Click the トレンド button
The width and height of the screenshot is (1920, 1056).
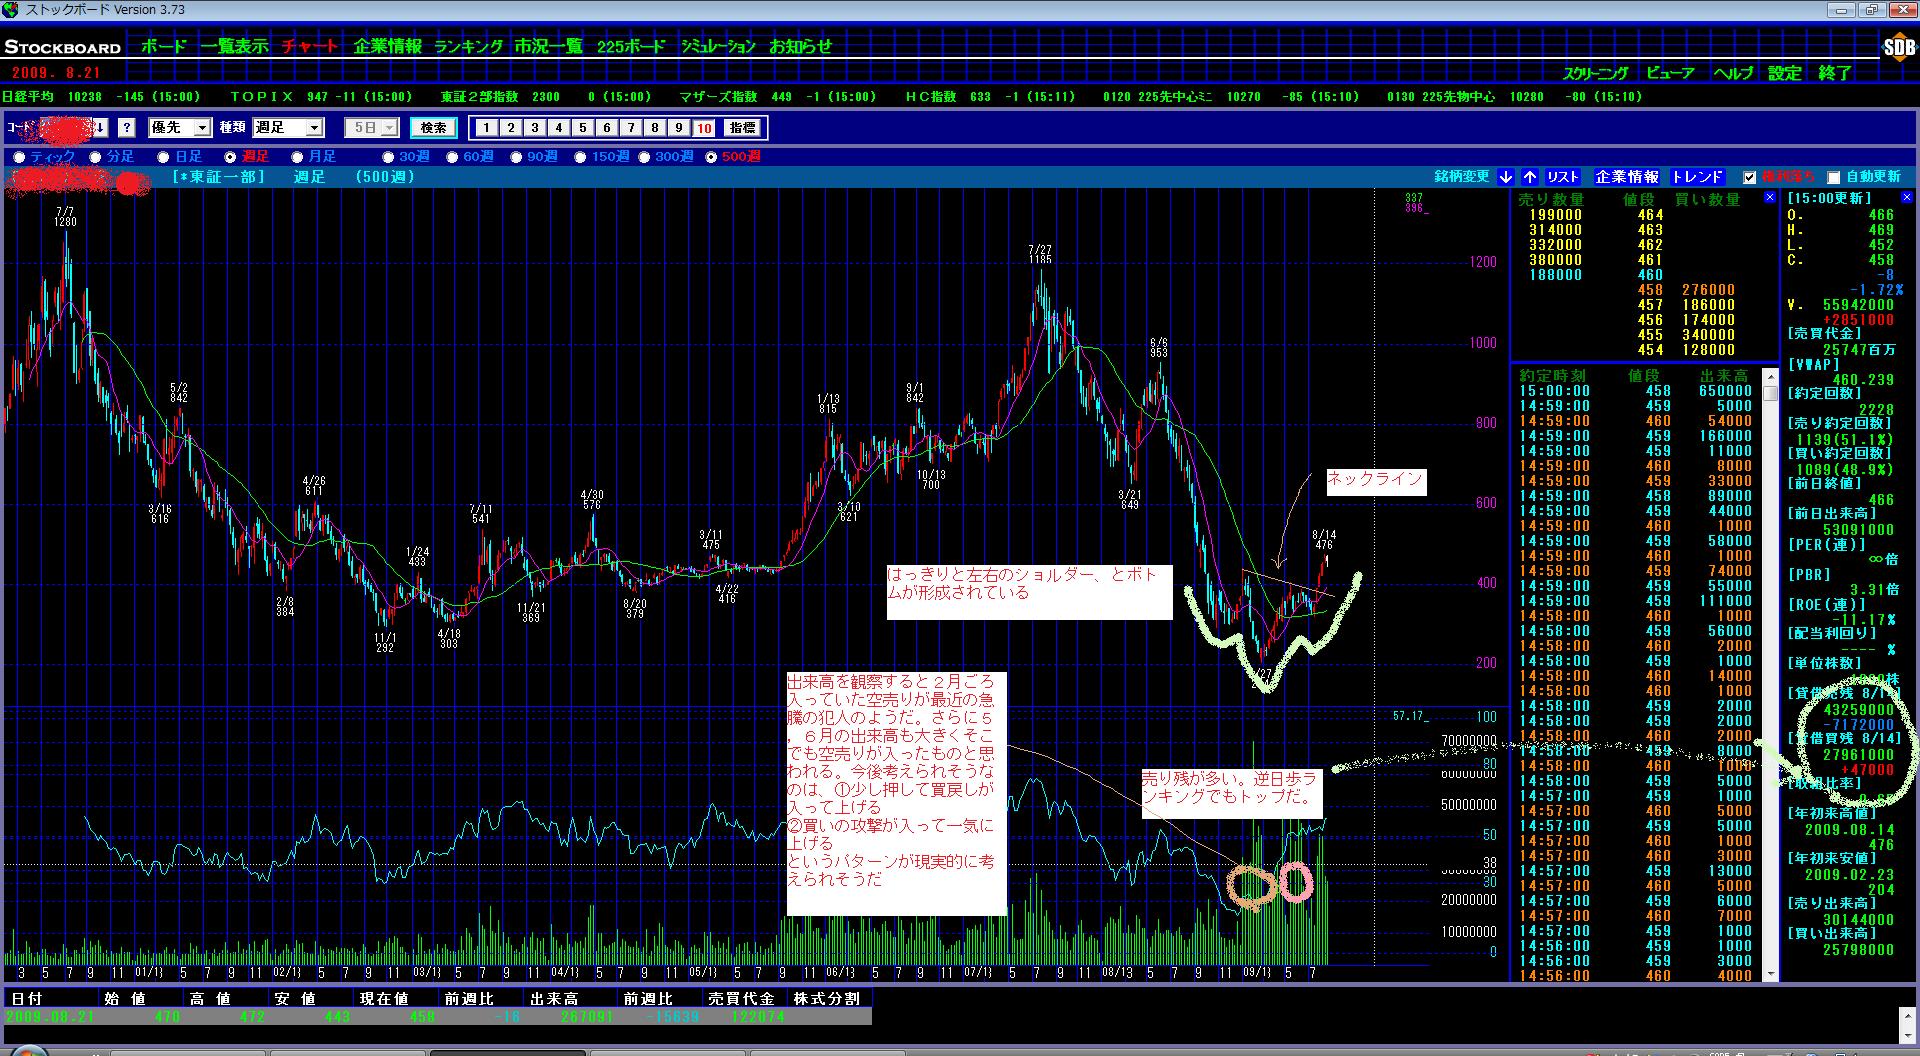(x=1697, y=177)
